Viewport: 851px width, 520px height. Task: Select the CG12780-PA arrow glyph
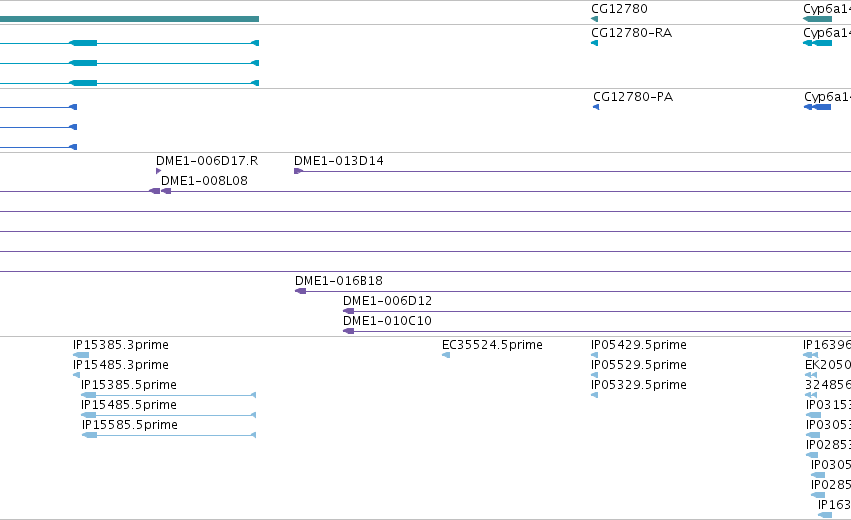[x=596, y=107]
